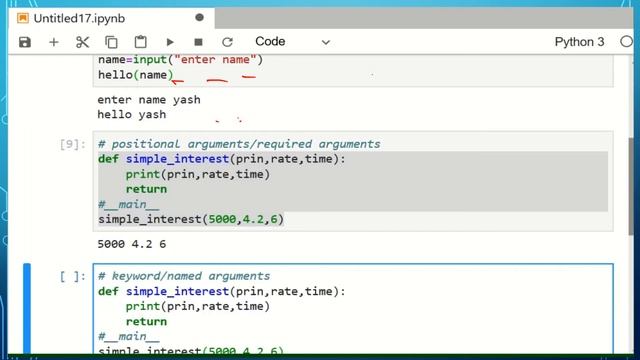Interrupt the kernel with the stop icon
Viewport: 640px width, 360px height.
coord(198,42)
